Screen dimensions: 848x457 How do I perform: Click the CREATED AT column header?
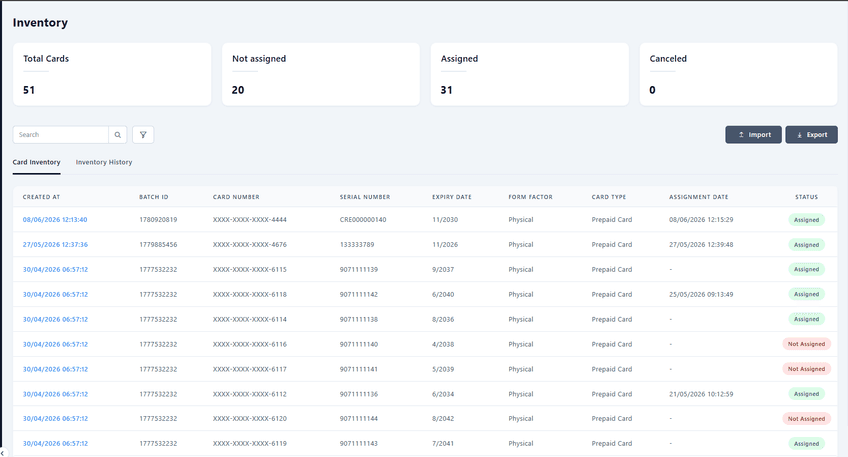(41, 197)
